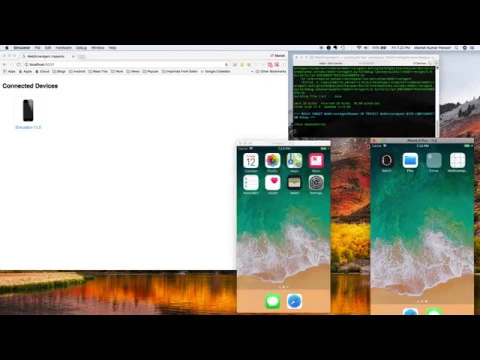The image size is (480, 360).
Task: Open the Settings app in left simulator
Action: click(x=316, y=183)
